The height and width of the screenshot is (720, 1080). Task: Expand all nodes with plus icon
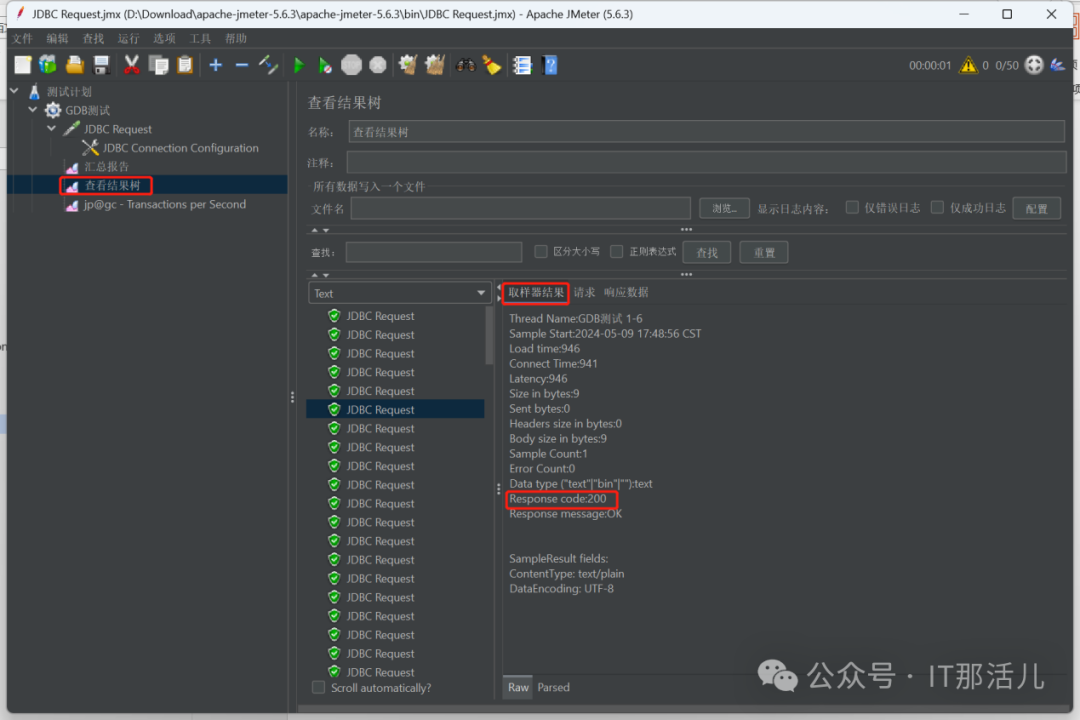click(x=216, y=65)
